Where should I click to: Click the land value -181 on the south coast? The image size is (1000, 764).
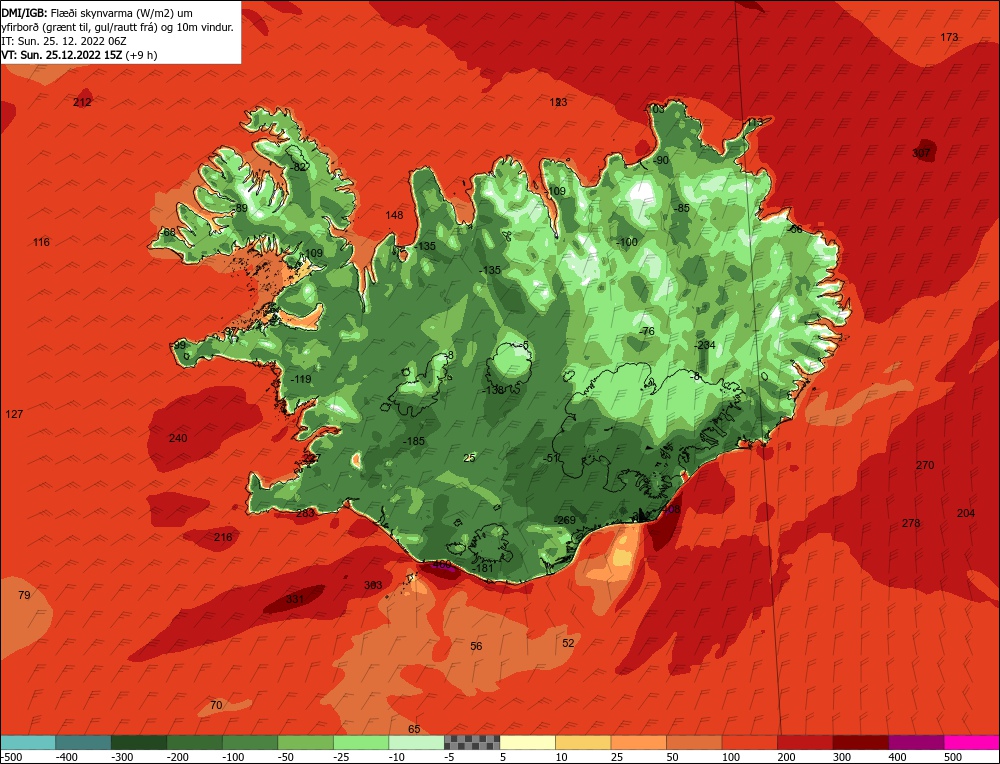click(483, 568)
